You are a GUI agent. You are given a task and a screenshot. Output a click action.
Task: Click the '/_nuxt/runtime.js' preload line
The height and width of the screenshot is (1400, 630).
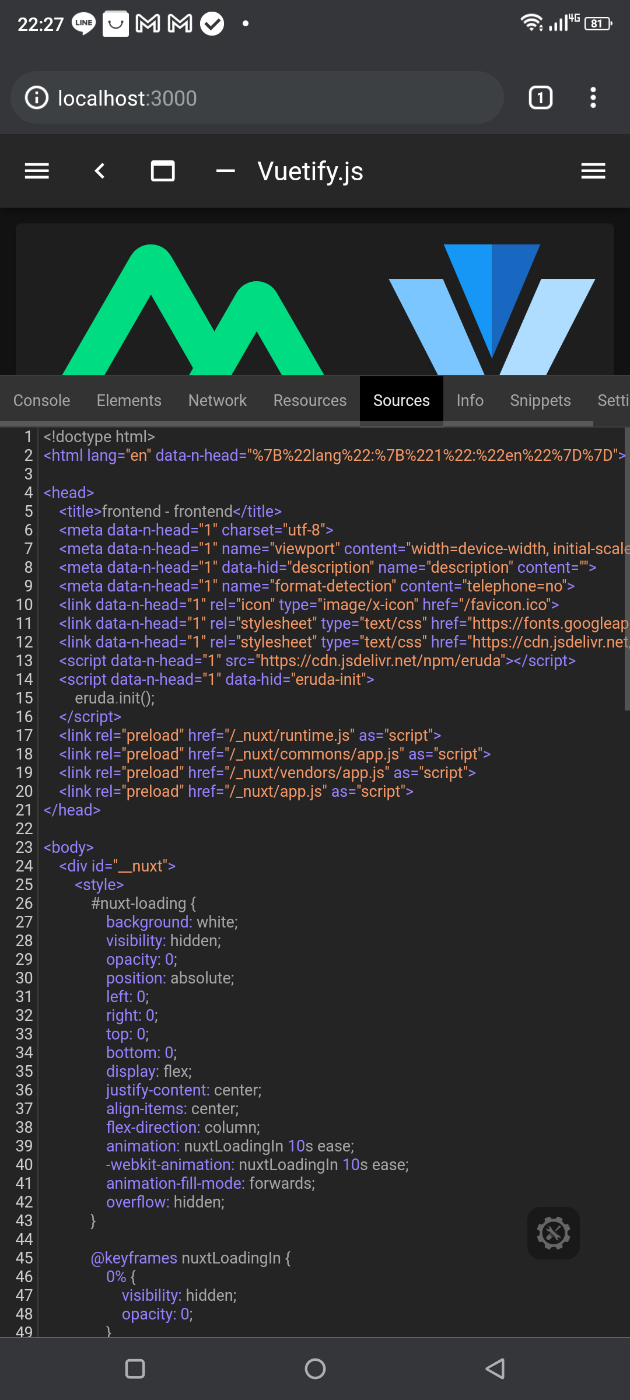250,735
